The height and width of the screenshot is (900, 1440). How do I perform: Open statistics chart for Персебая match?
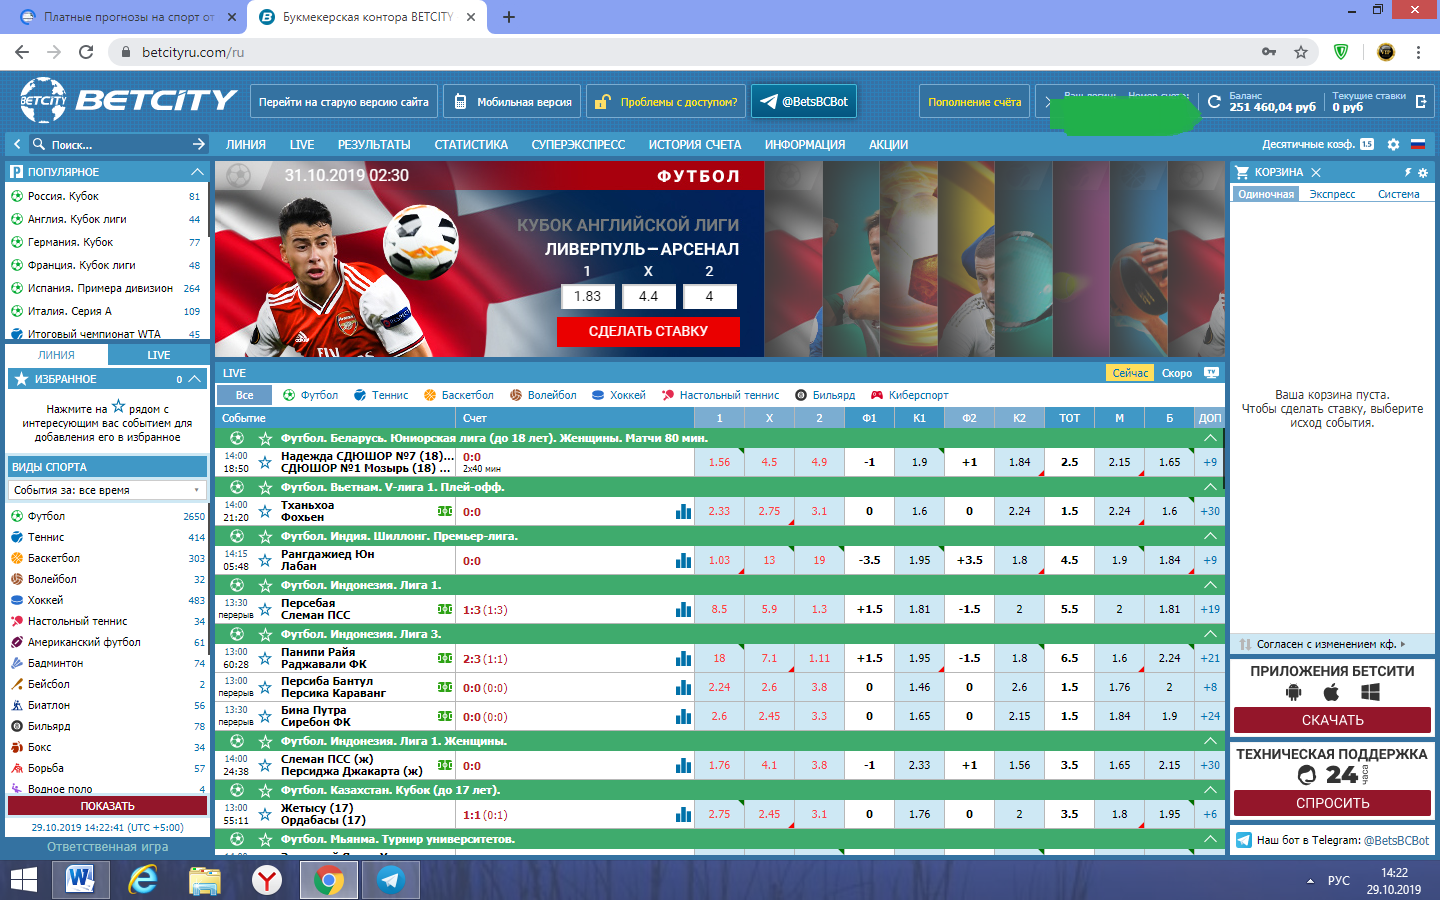tap(683, 609)
